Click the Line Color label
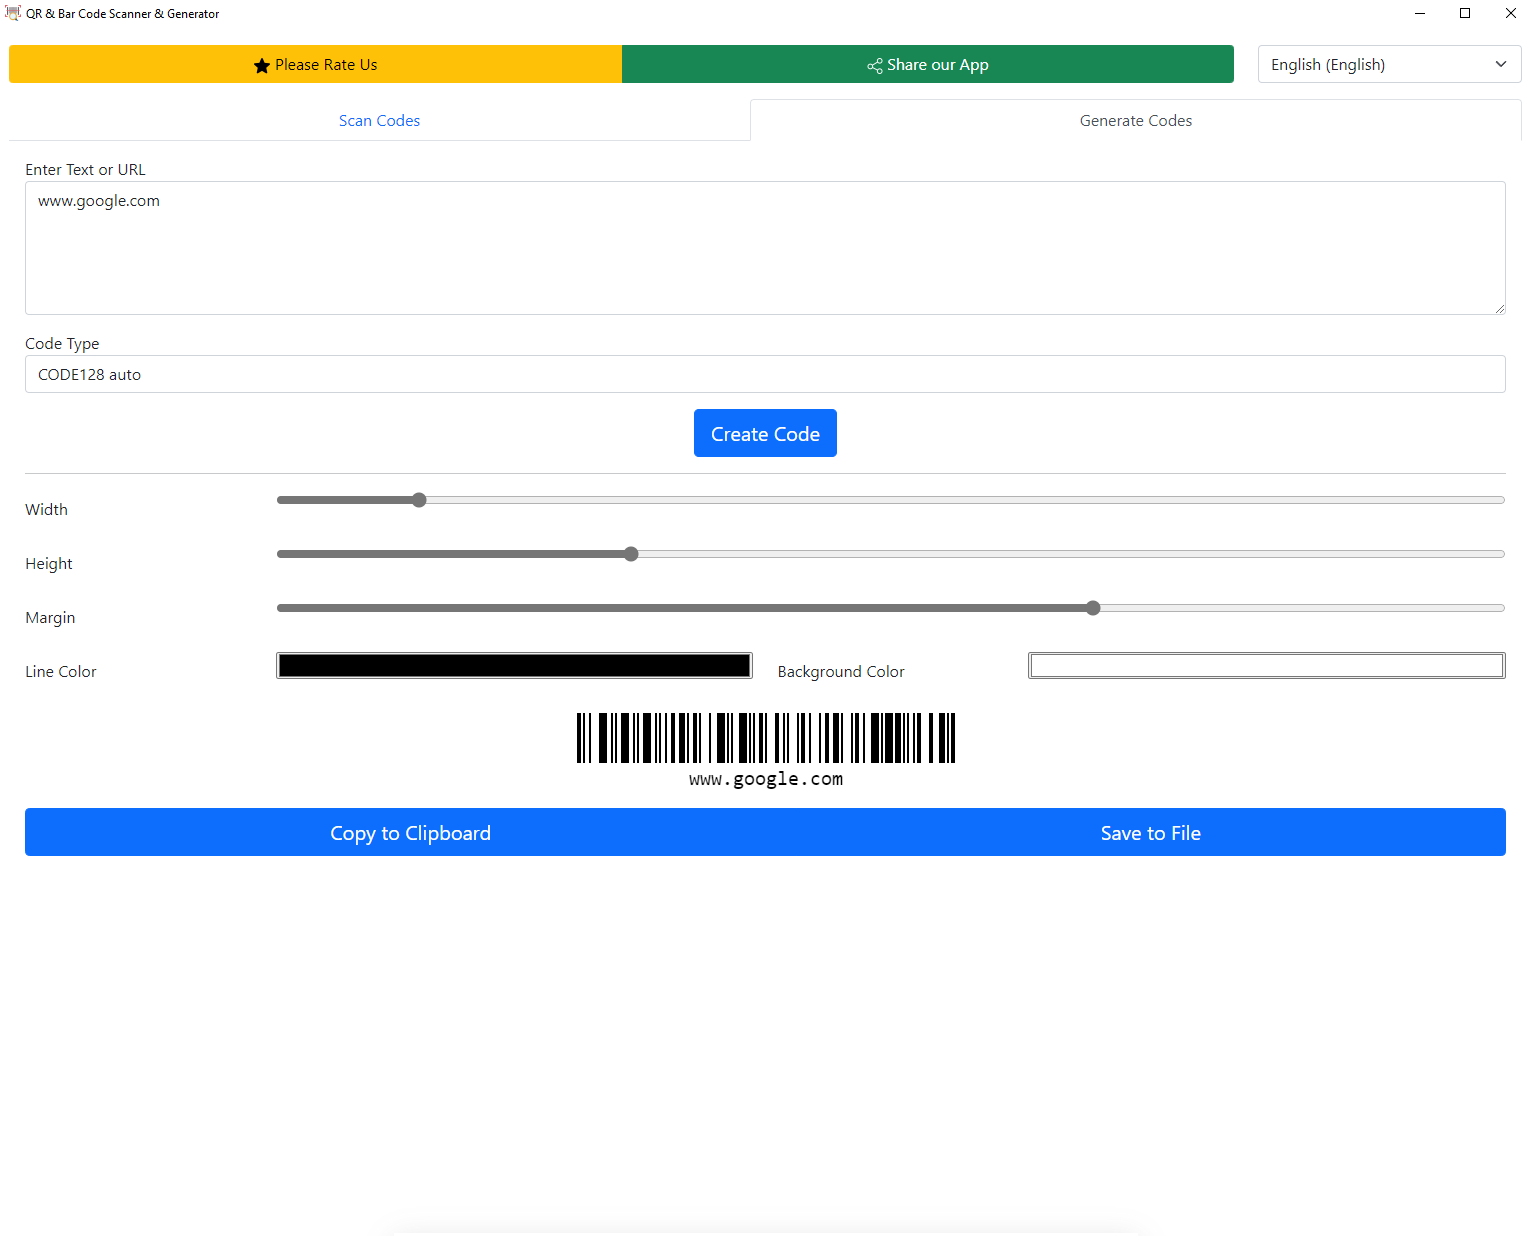 [61, 671]
